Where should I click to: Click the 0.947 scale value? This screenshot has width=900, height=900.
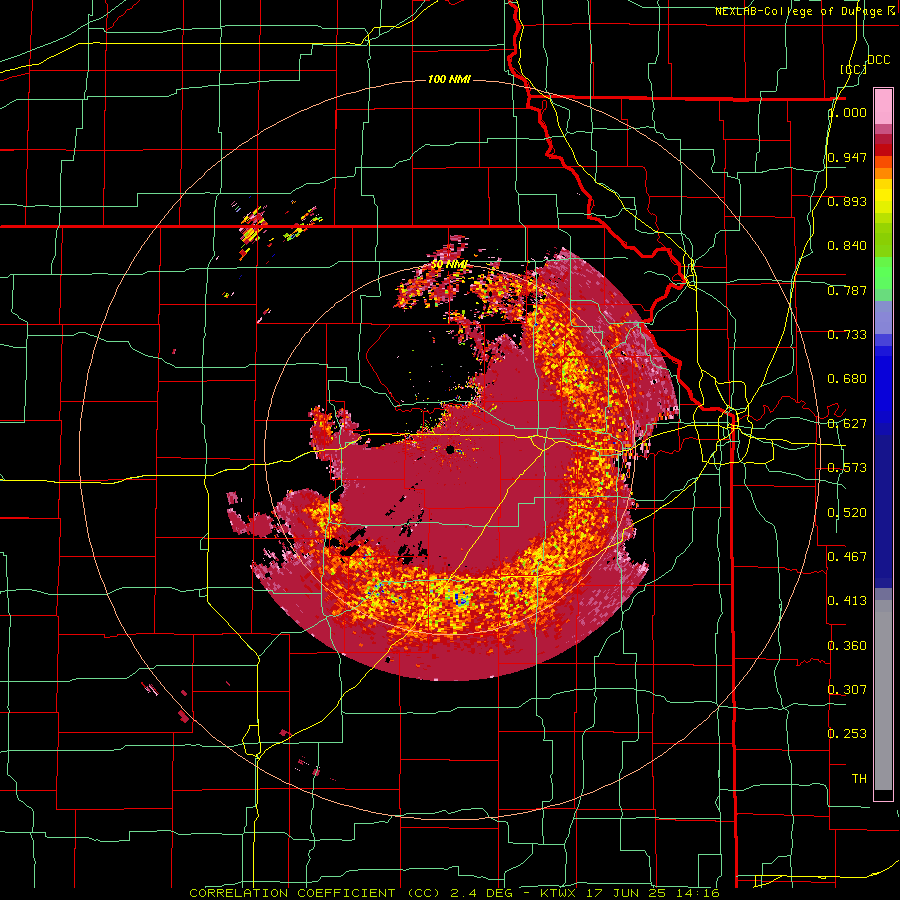[x=847, y=157]
